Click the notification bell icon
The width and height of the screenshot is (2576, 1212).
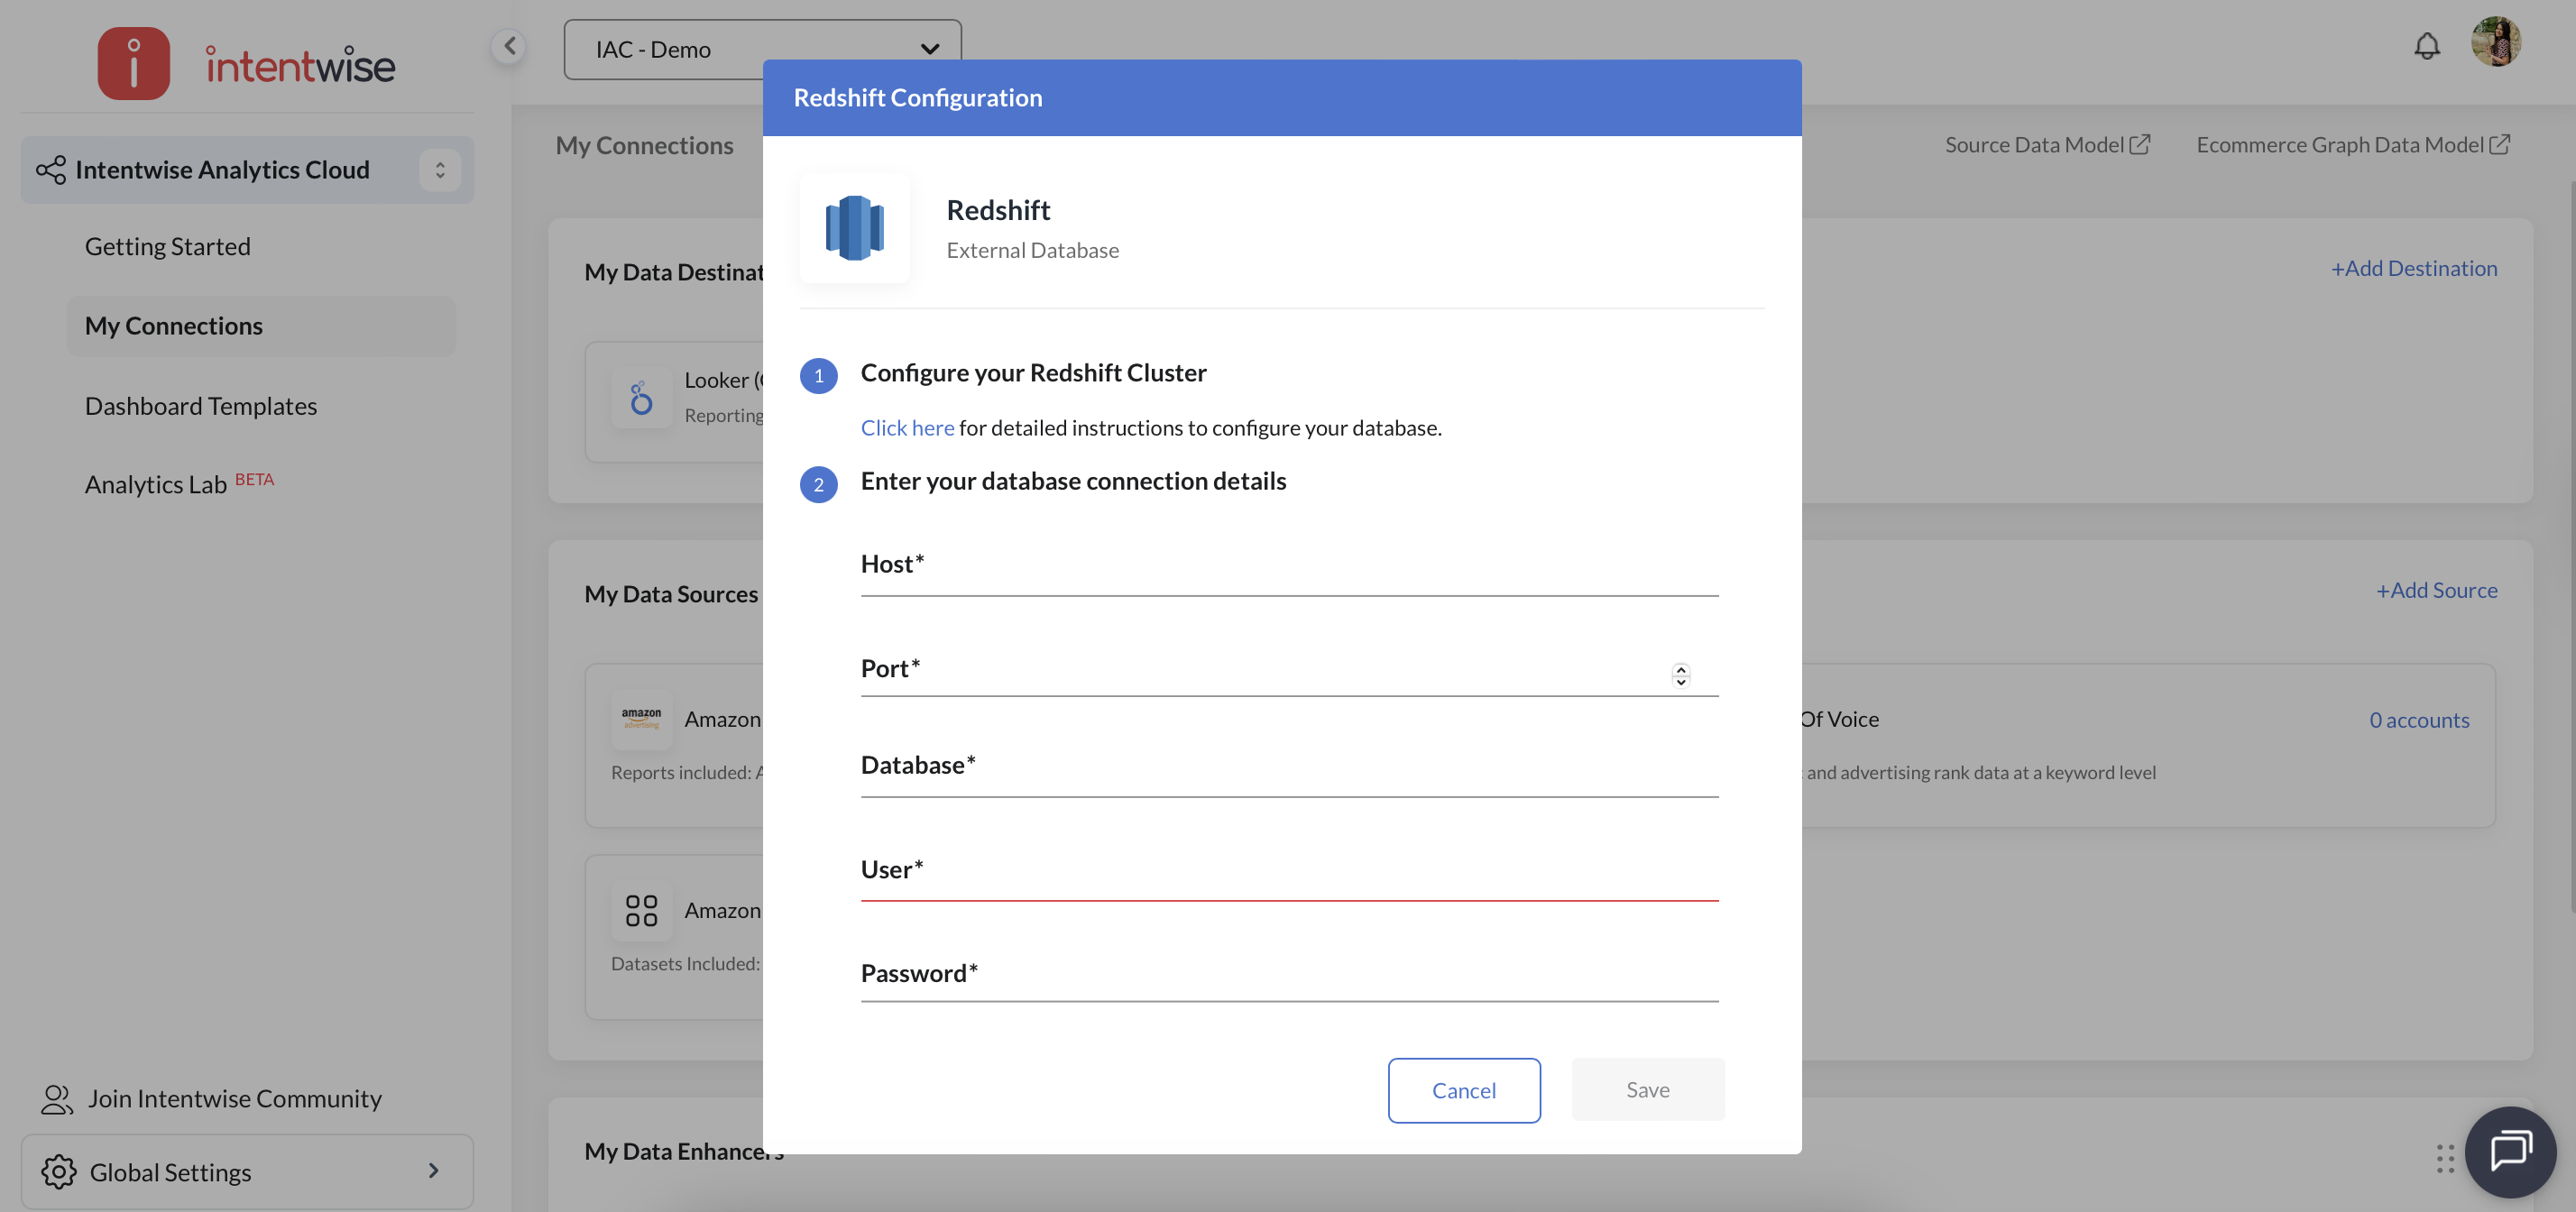pos(2426,46)
